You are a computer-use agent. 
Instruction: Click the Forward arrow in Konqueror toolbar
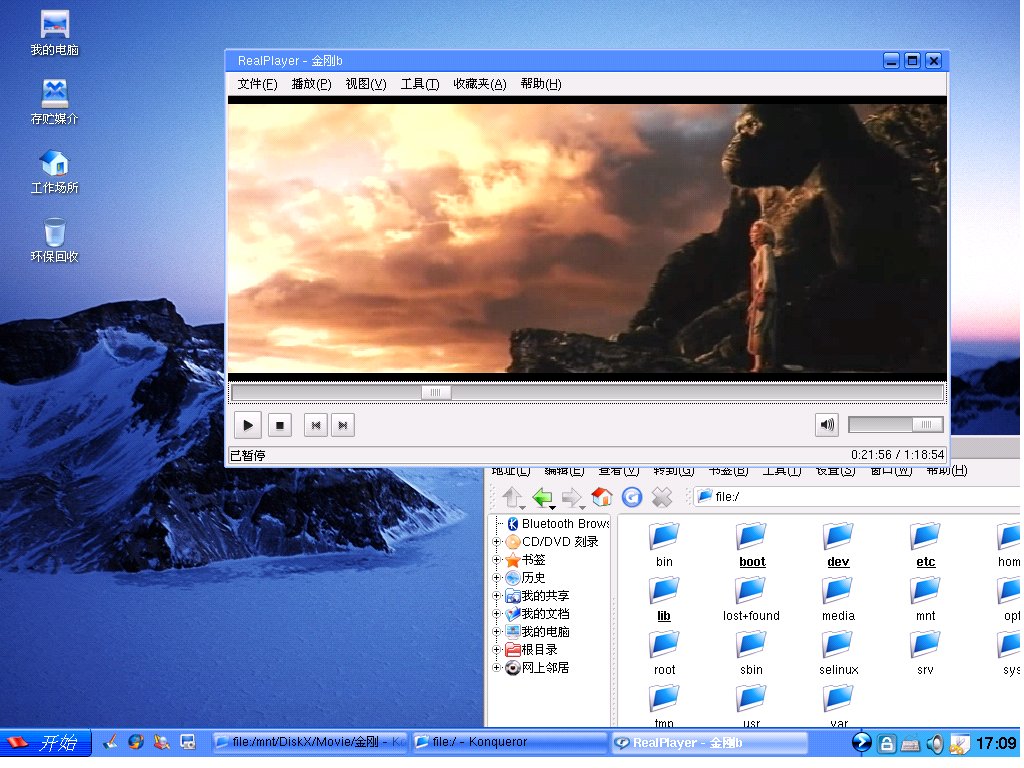click(x=573, y=498)
